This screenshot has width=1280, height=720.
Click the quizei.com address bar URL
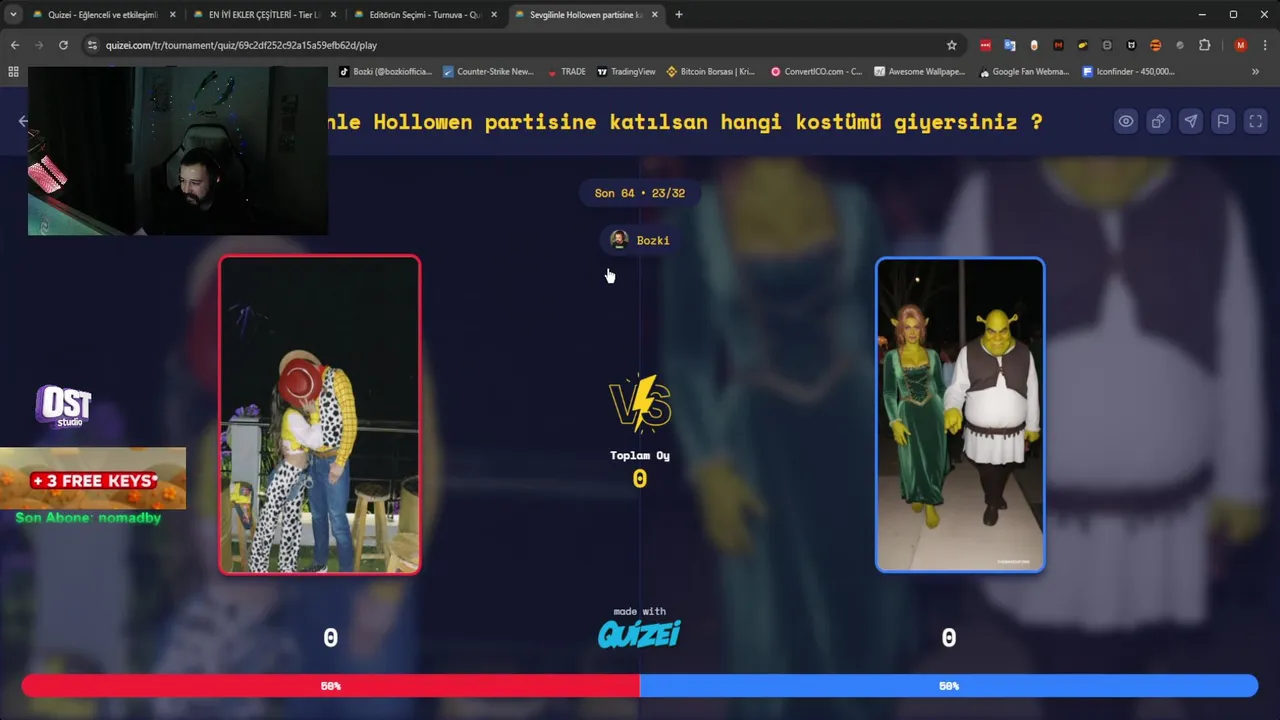[x=241, y=45]
